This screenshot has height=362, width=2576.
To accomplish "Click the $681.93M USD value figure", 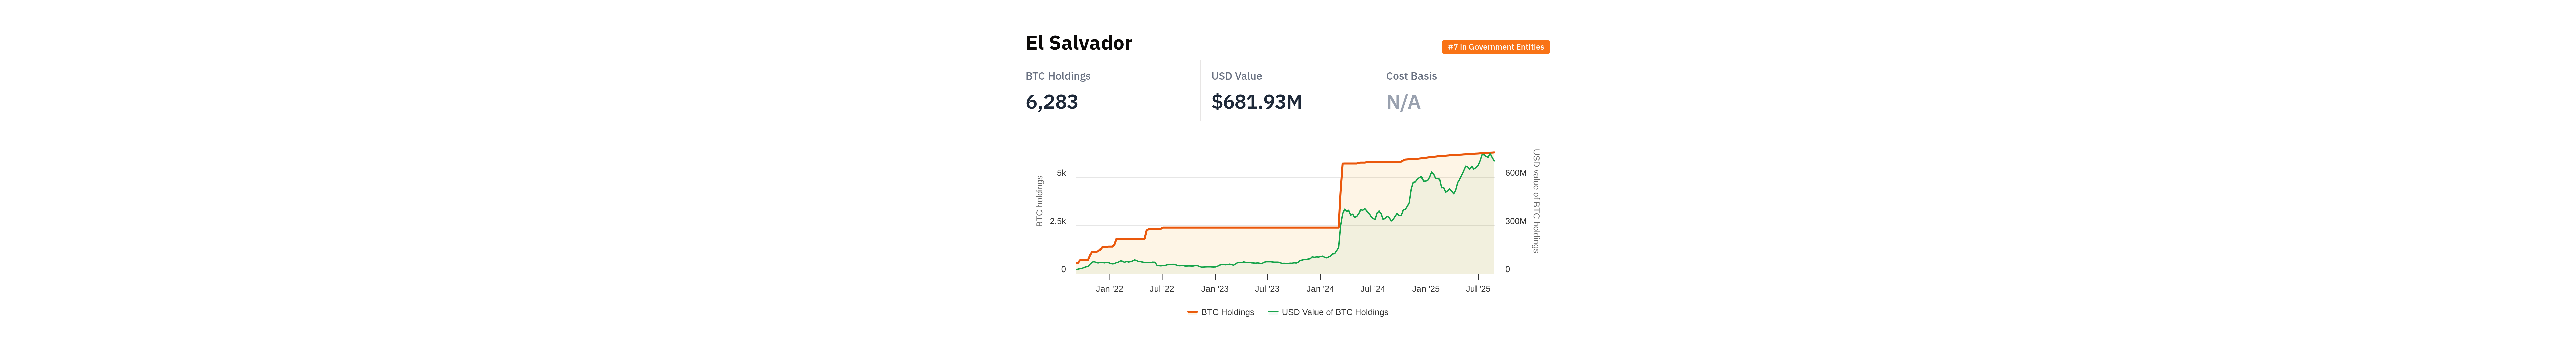I will pos(1256,102).
